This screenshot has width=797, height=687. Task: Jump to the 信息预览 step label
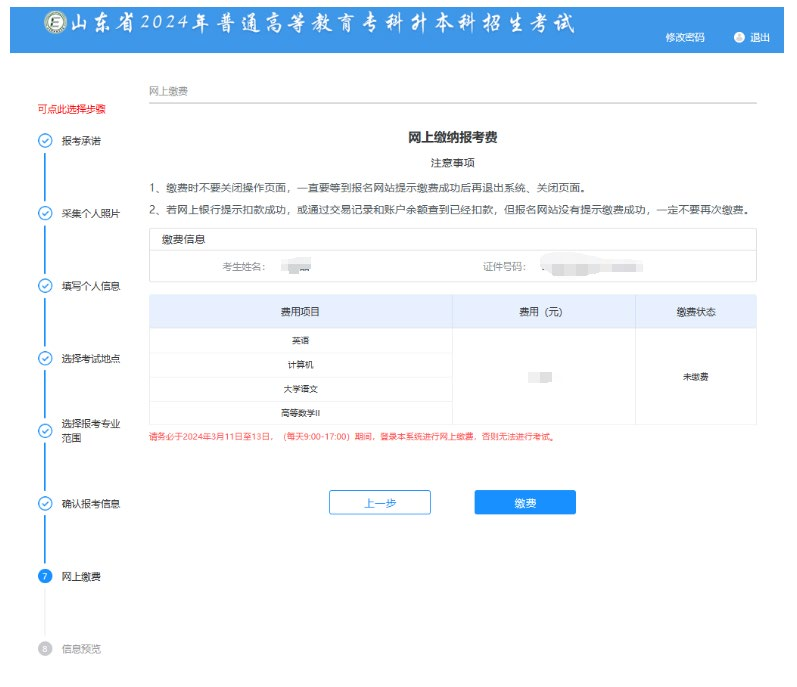click(x=81, y=648)
